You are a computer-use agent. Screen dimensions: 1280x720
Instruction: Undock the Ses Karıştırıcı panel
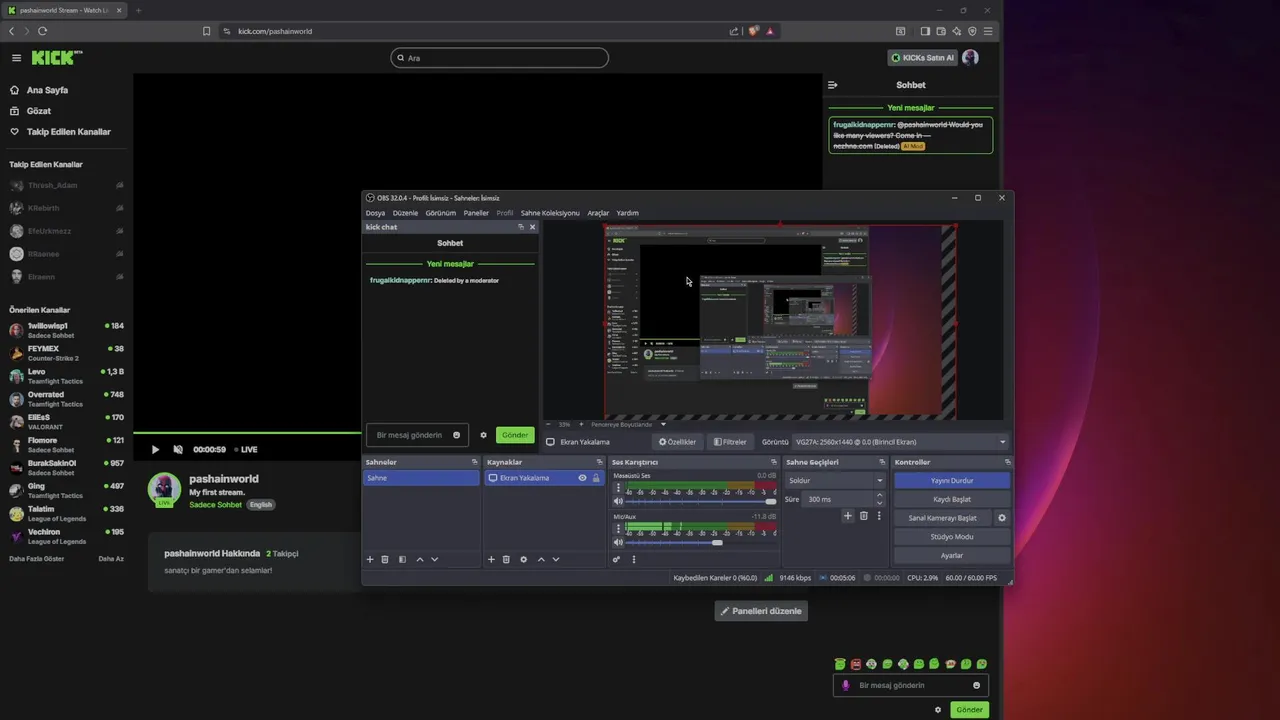774,462
